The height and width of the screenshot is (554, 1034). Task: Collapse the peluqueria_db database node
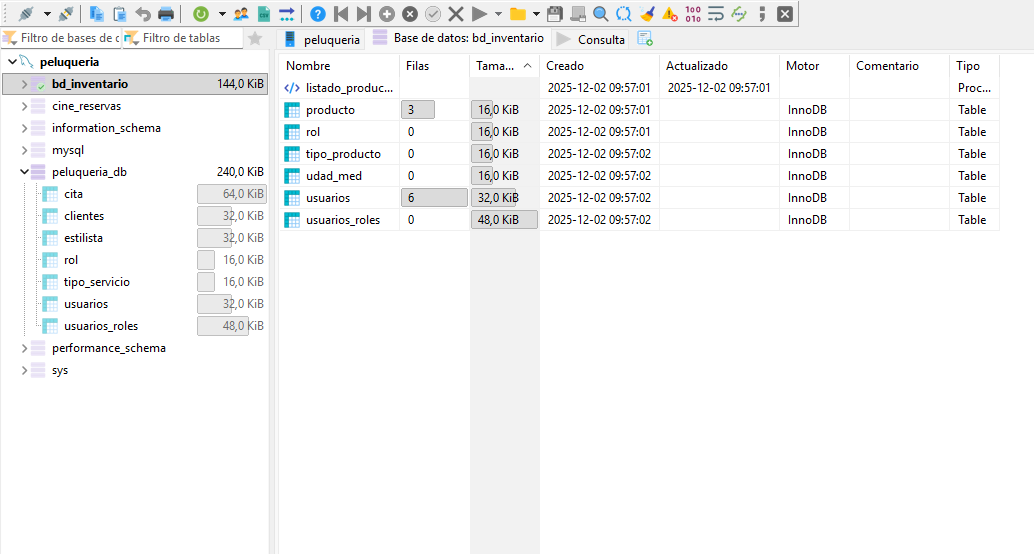tap(24, 172)
